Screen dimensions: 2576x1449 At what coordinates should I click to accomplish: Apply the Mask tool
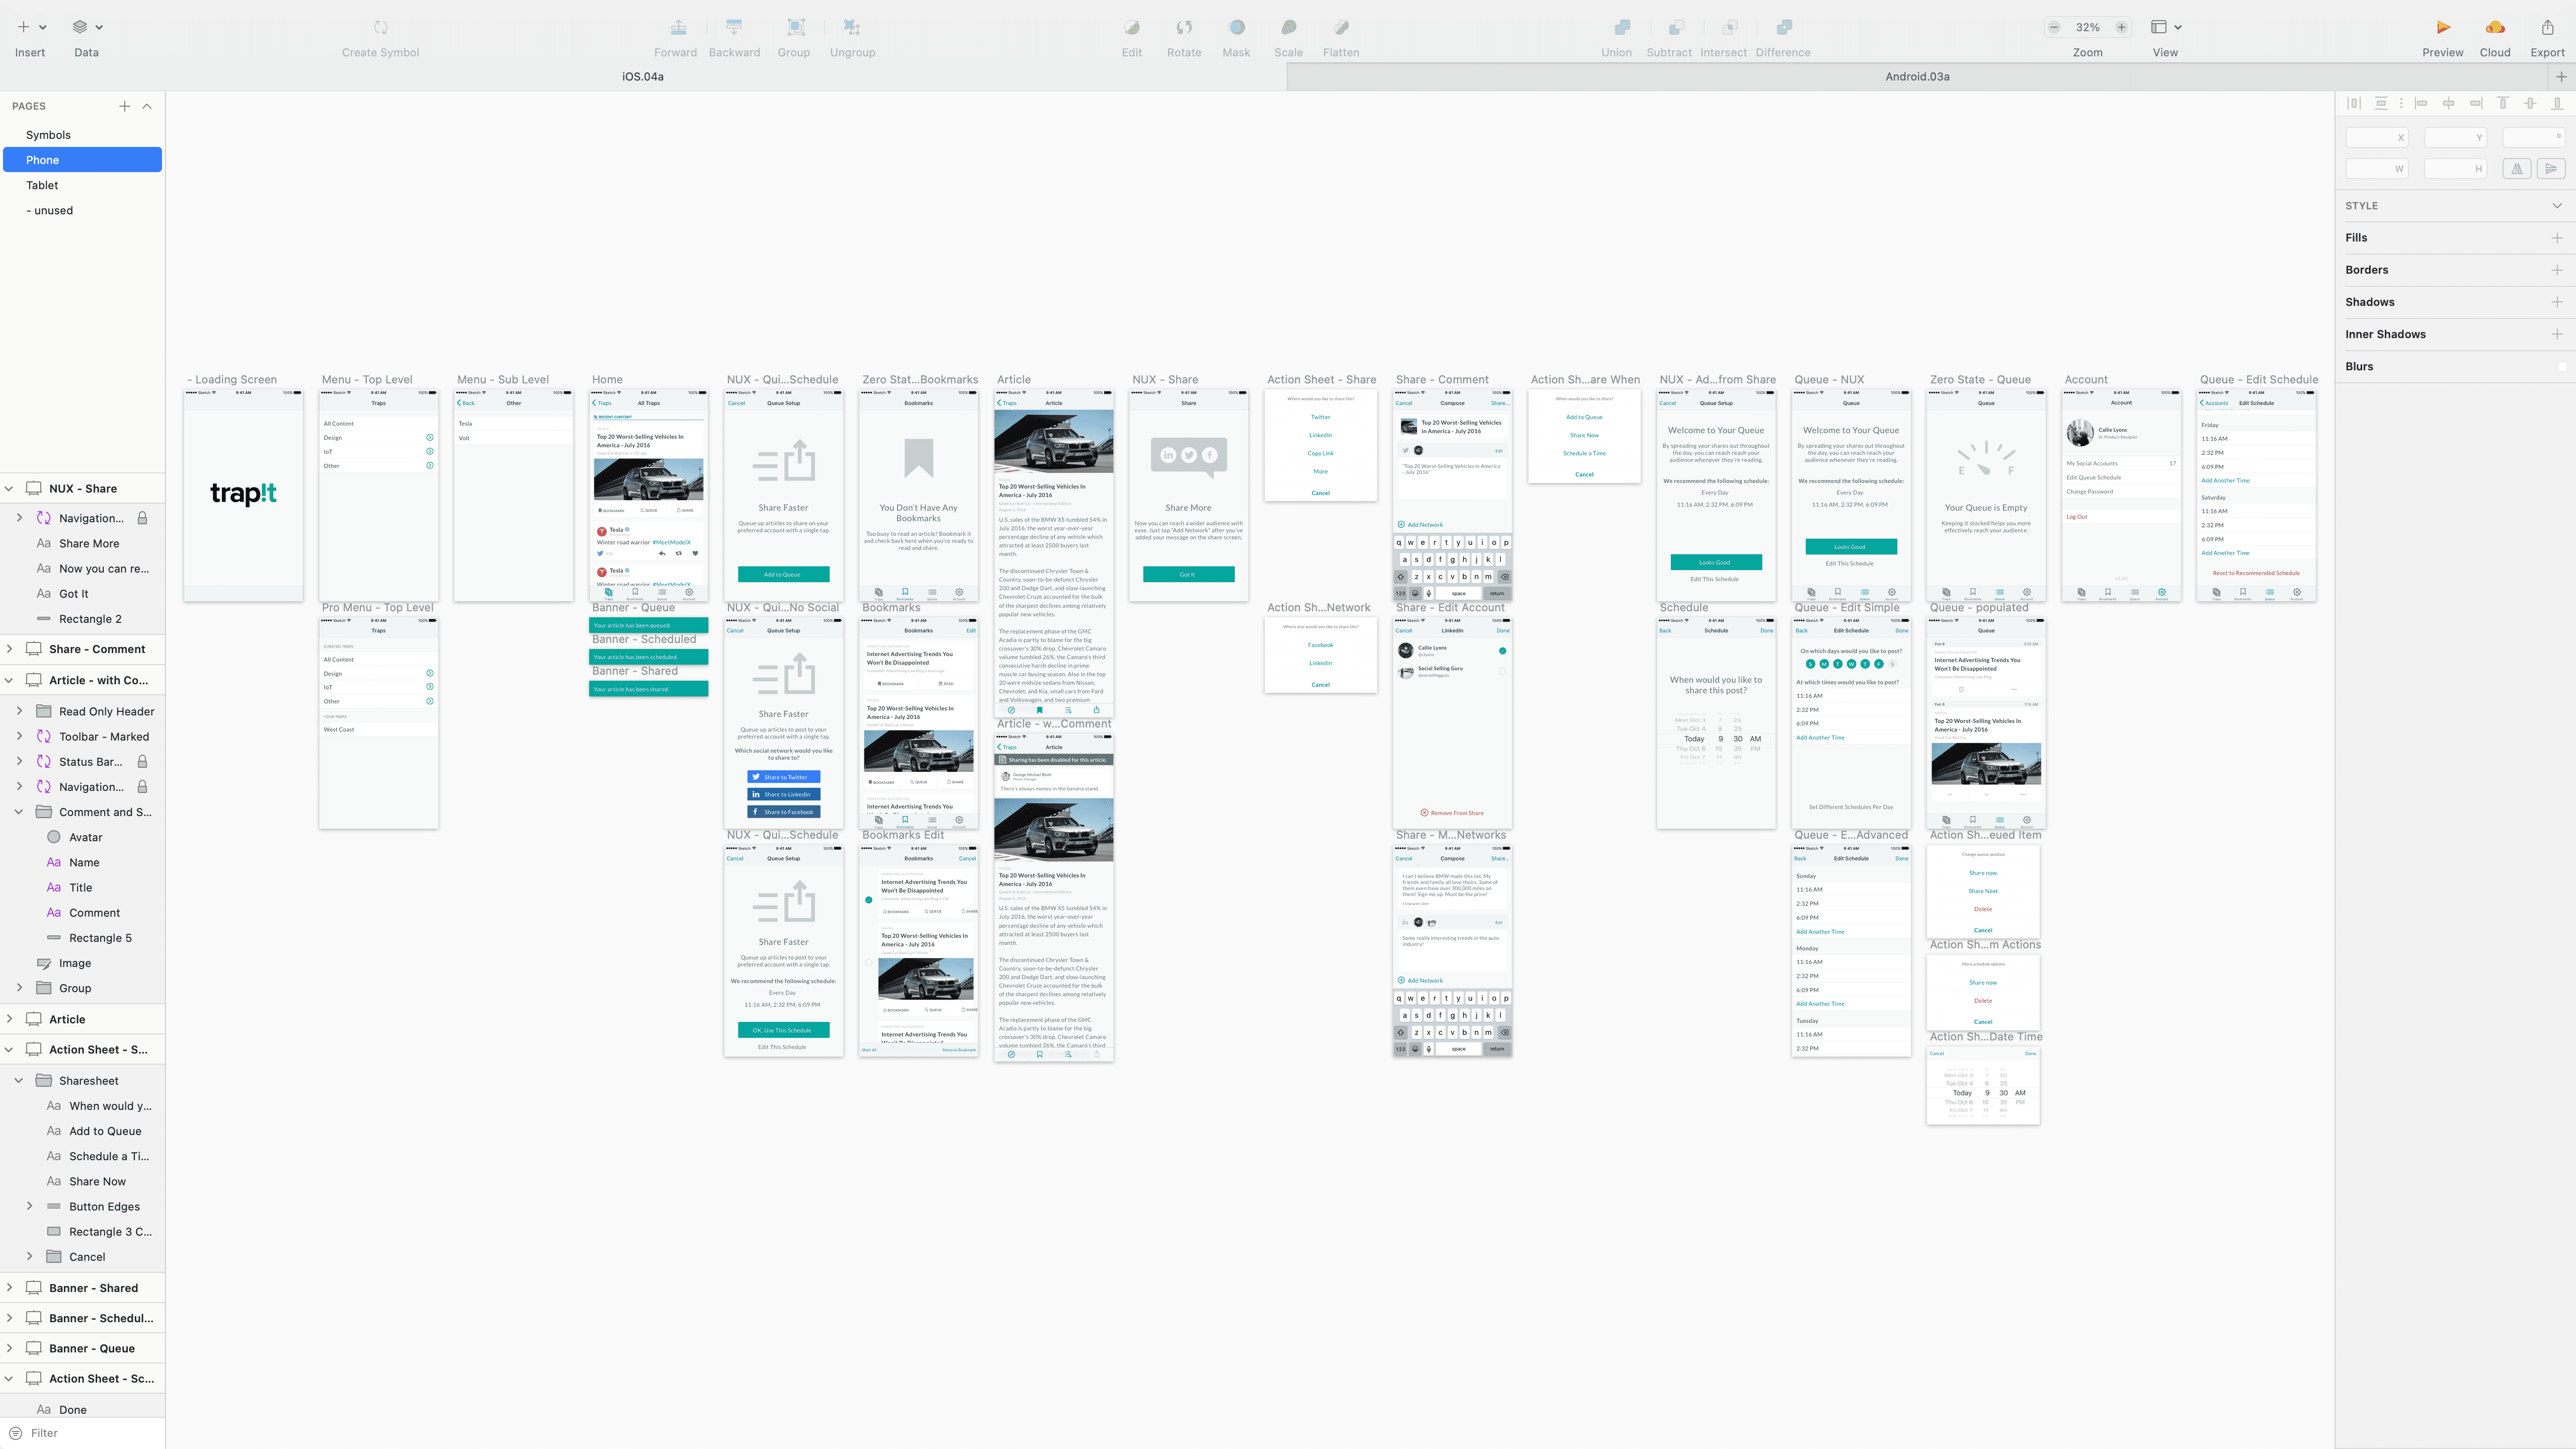pos(1237,27)
